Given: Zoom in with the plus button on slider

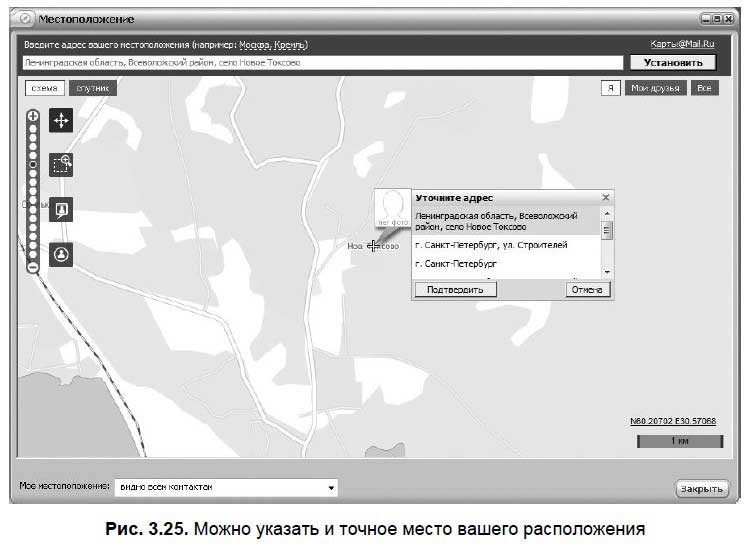Looking at the screenshot, I should [32, 116].
